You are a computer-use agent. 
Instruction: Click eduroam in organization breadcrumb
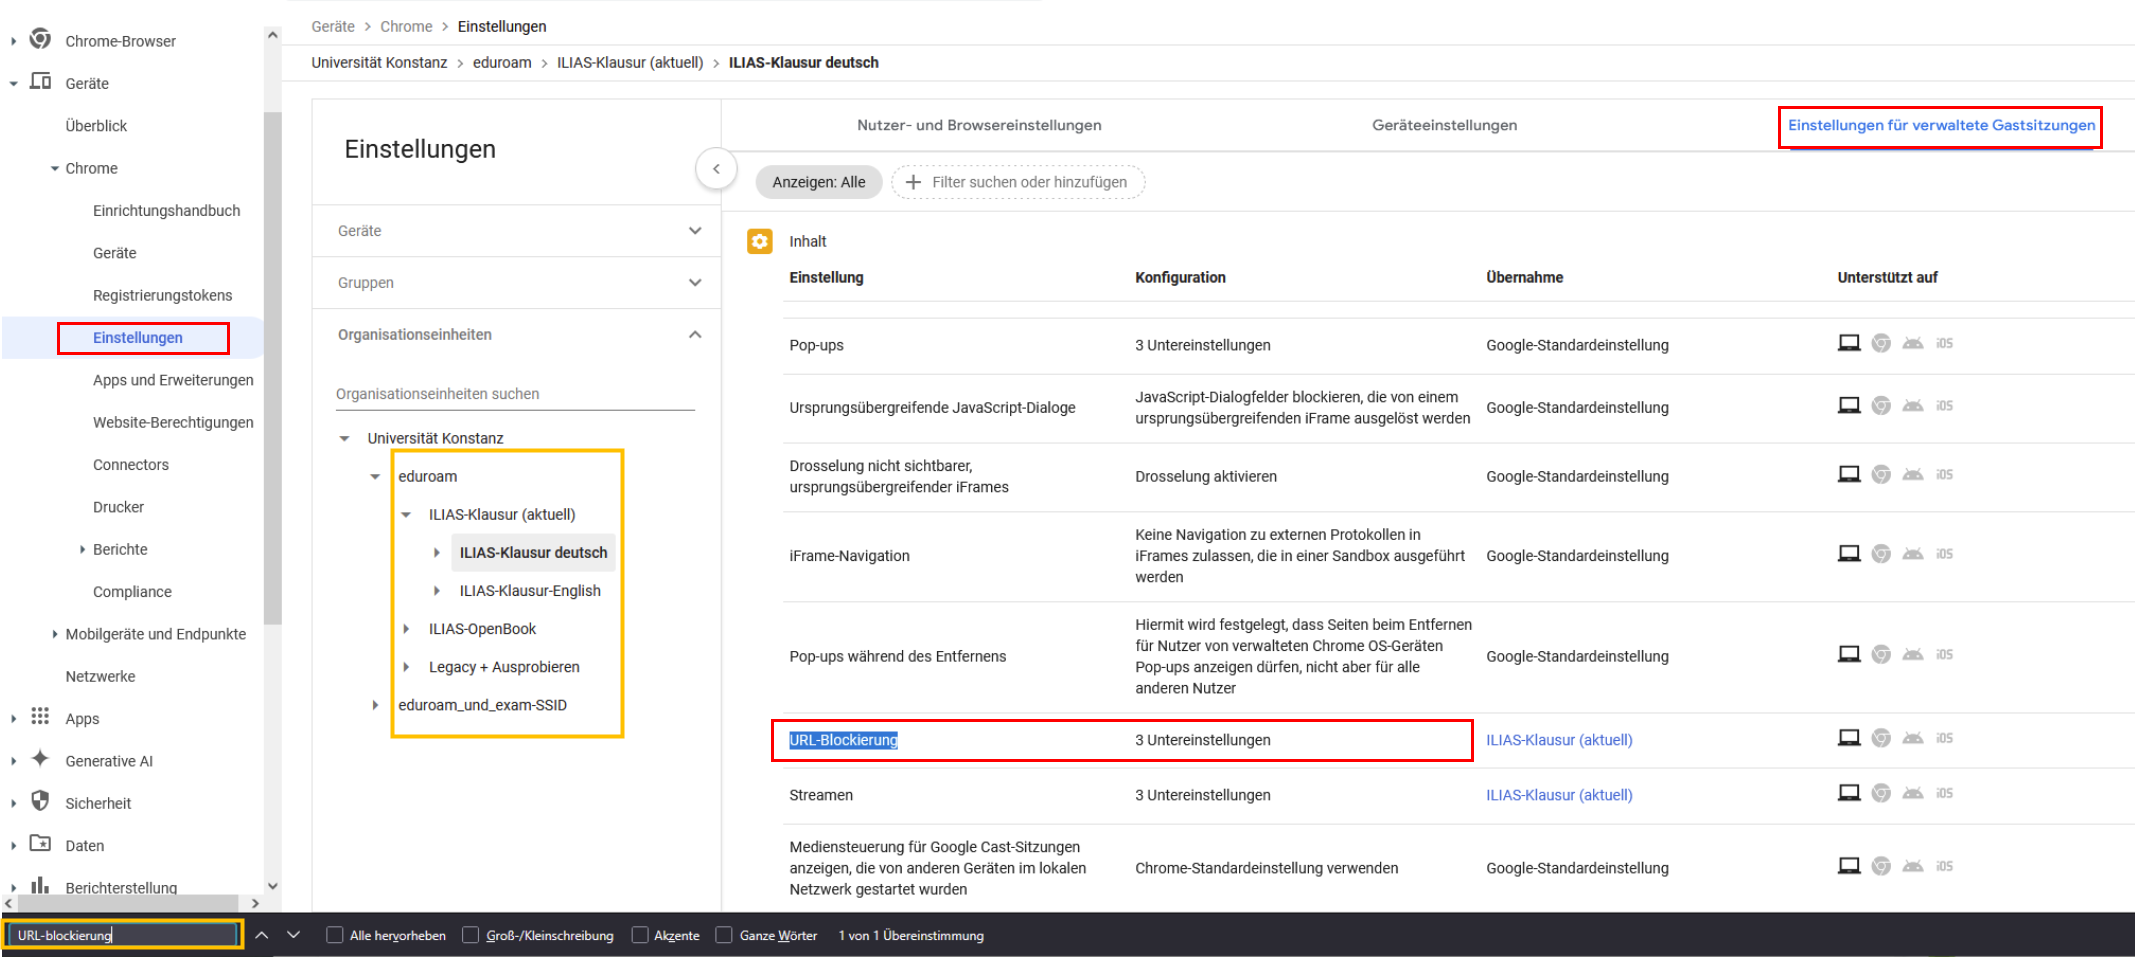coord(502,62)
